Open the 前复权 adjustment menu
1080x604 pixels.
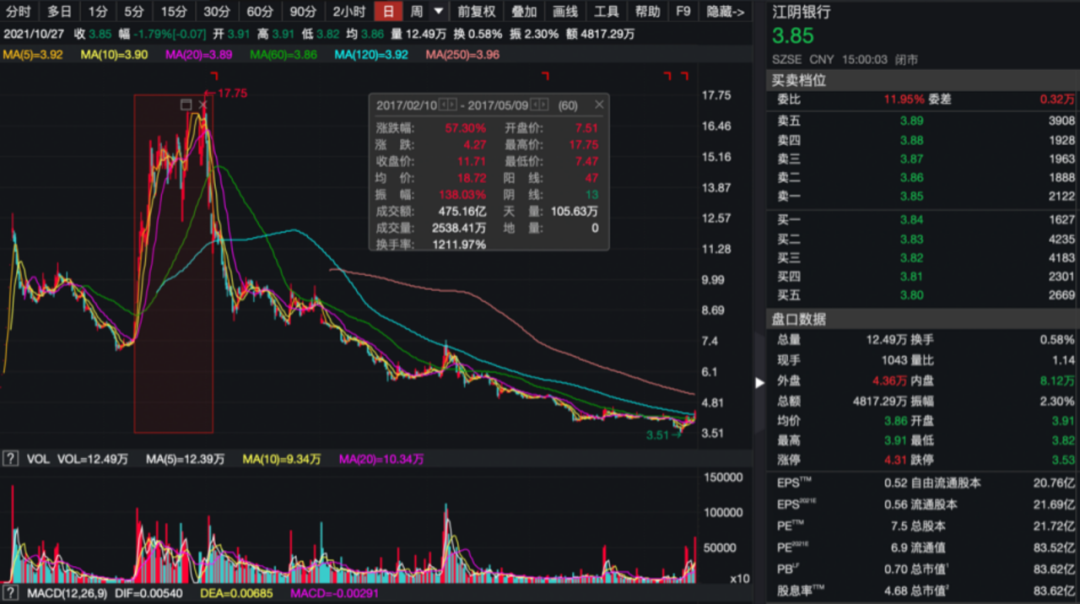click(477, 11)
